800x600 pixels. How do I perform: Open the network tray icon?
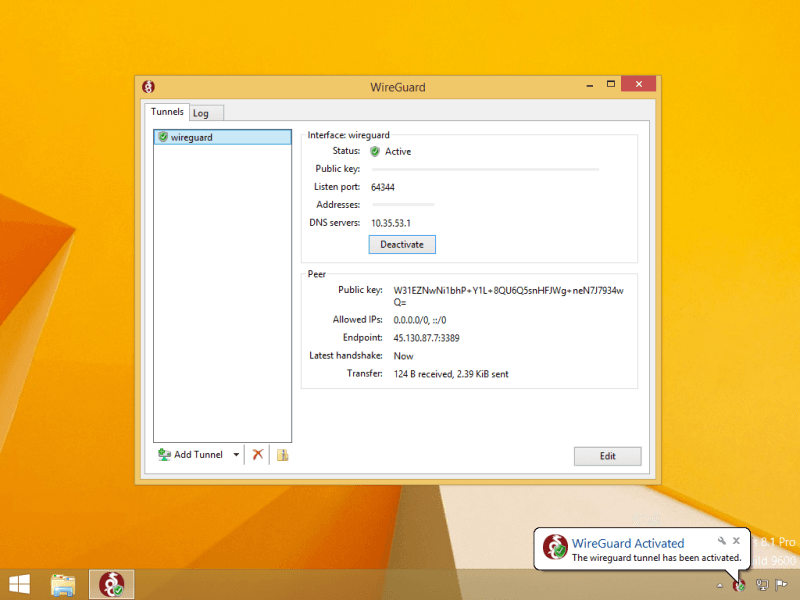[x=762, y=584]
